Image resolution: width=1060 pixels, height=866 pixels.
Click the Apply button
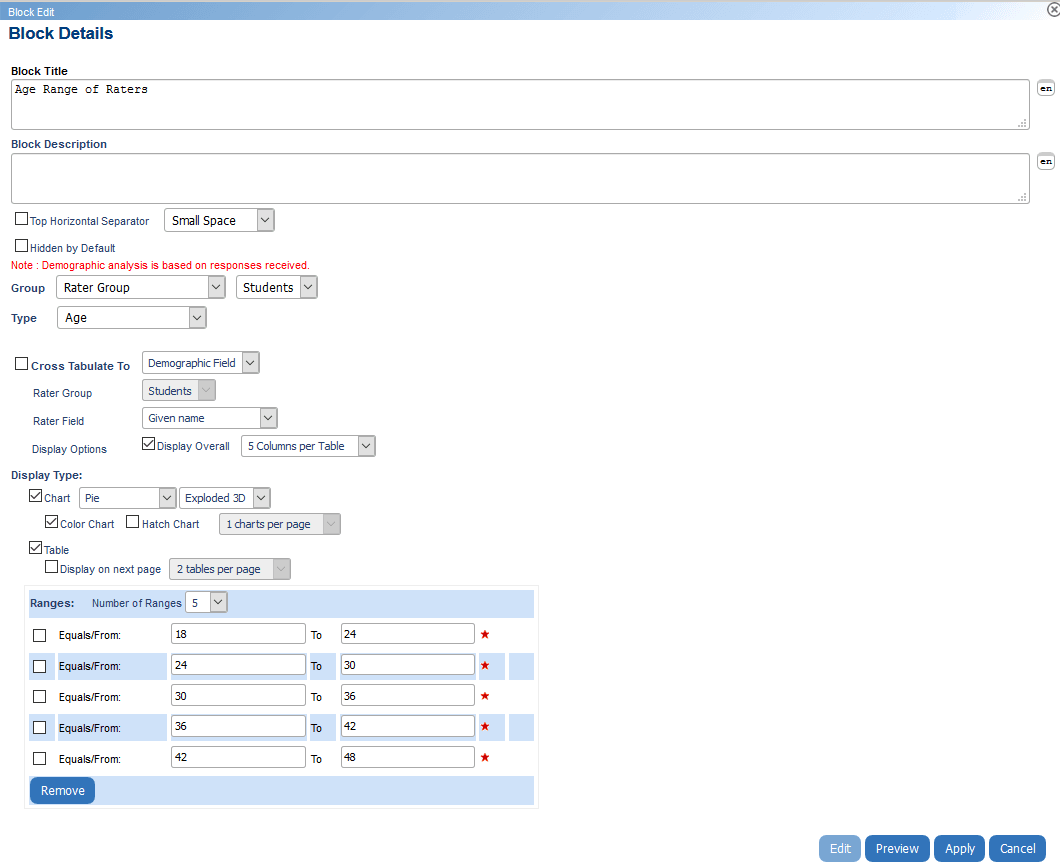tap(960, 848)
